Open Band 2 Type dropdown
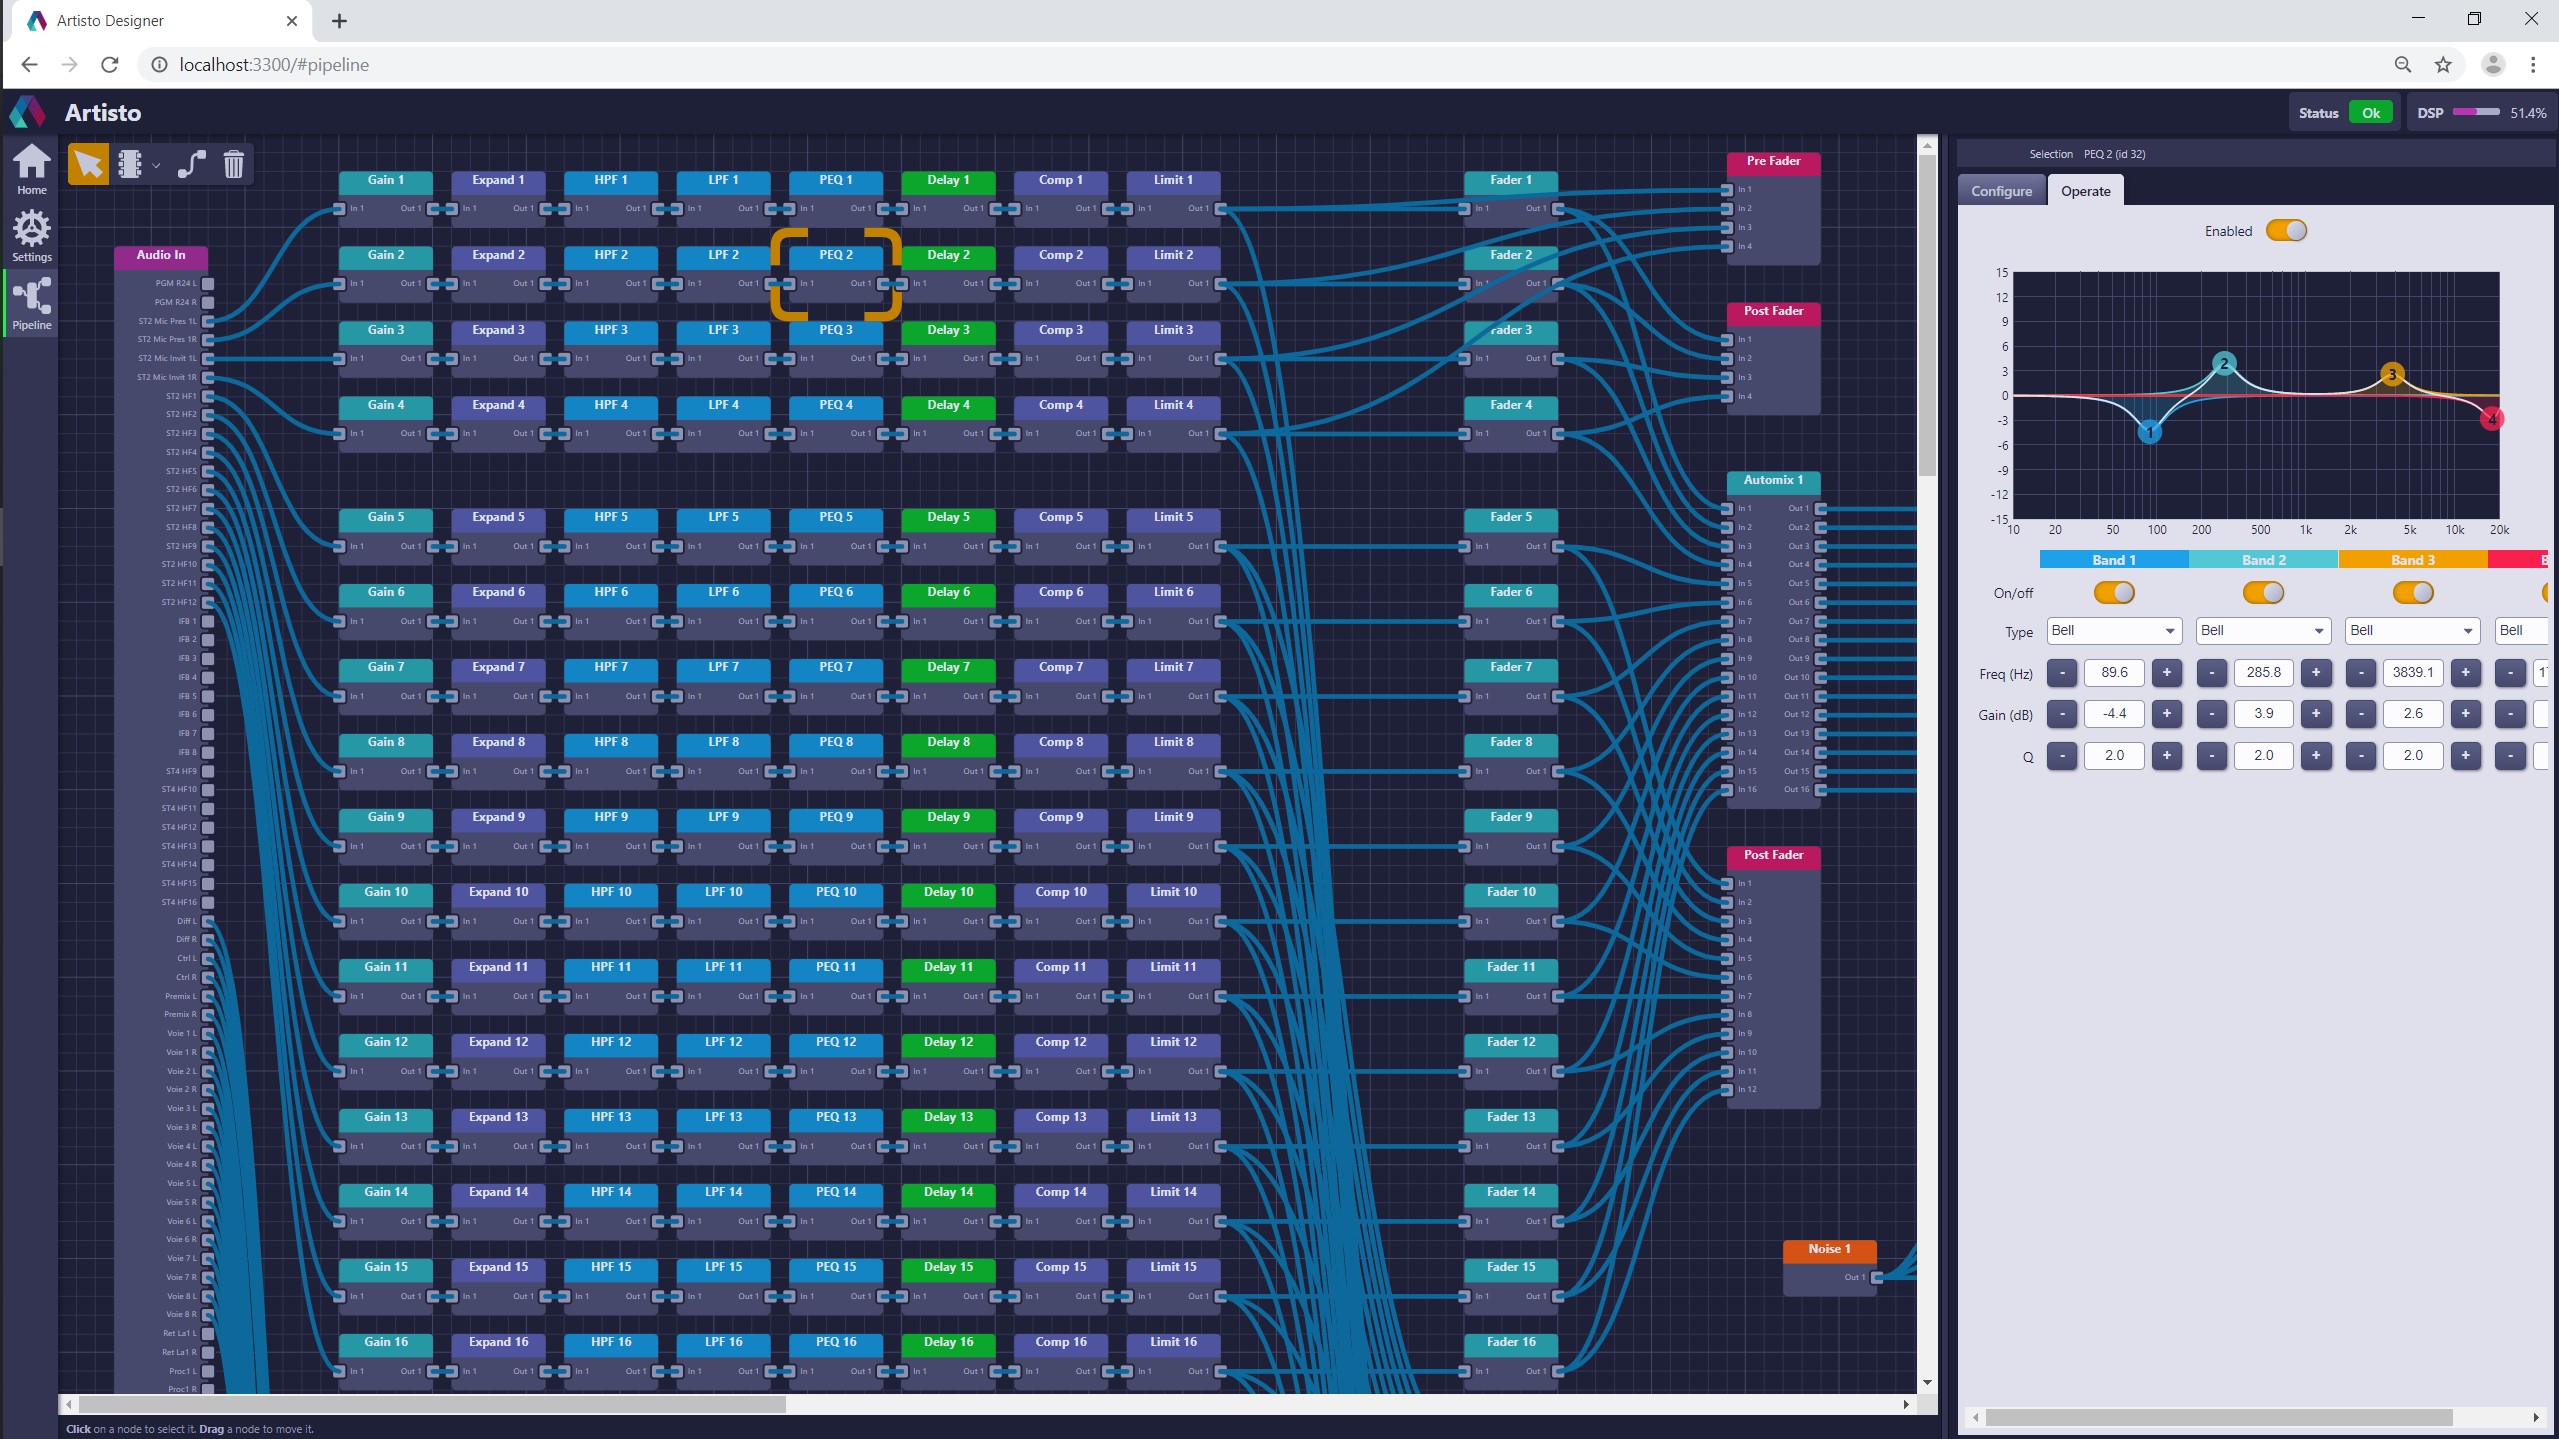This screenshot has height=1439, width=2559. click(2263, 631)
